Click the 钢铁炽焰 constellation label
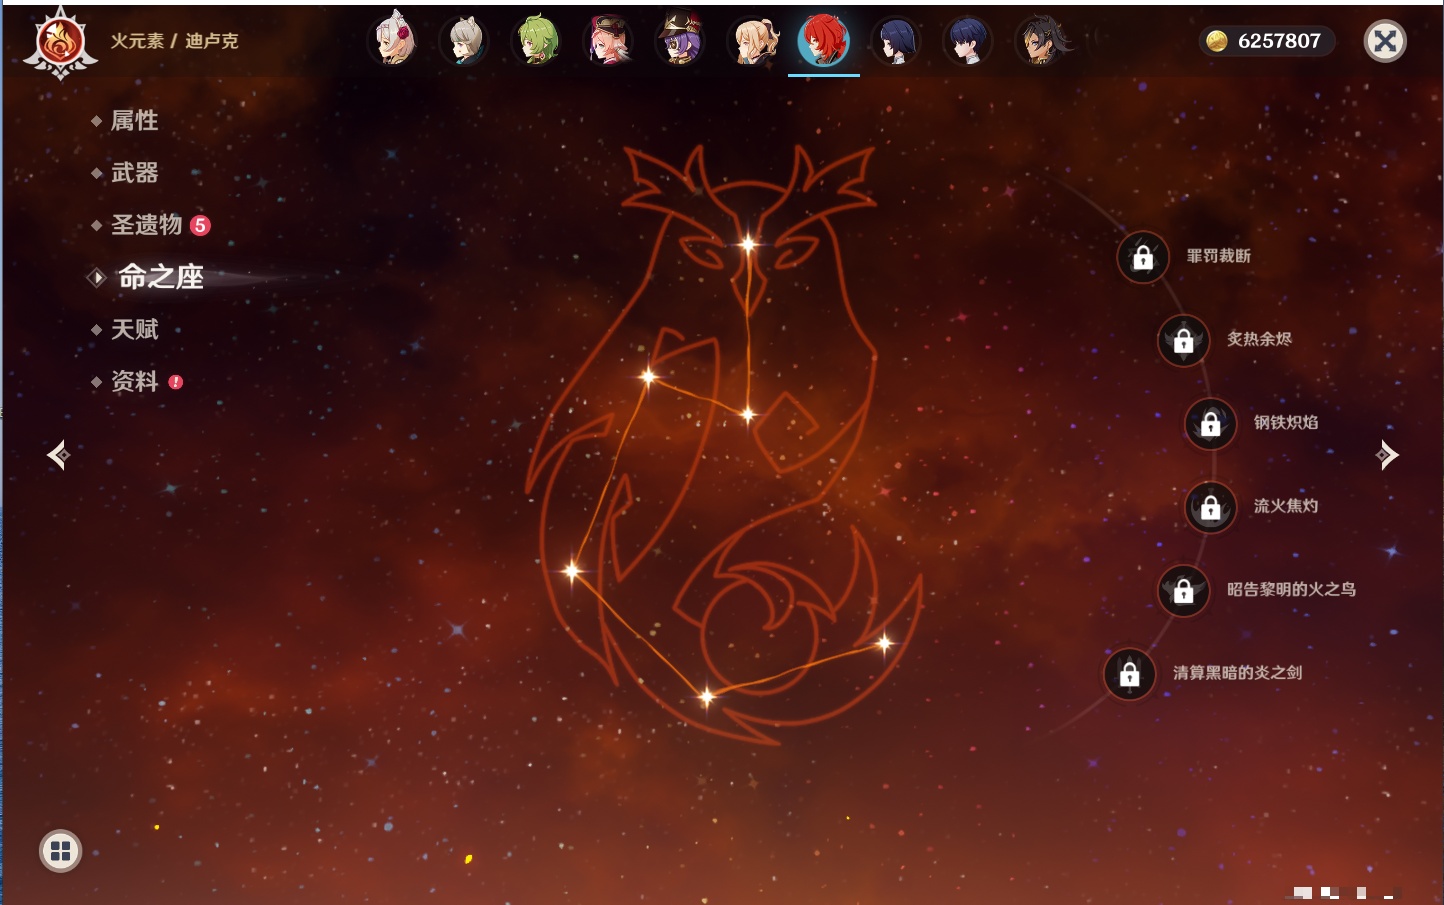The width and height of the screenshot is (1444, 905). [x=1286, y=422]
